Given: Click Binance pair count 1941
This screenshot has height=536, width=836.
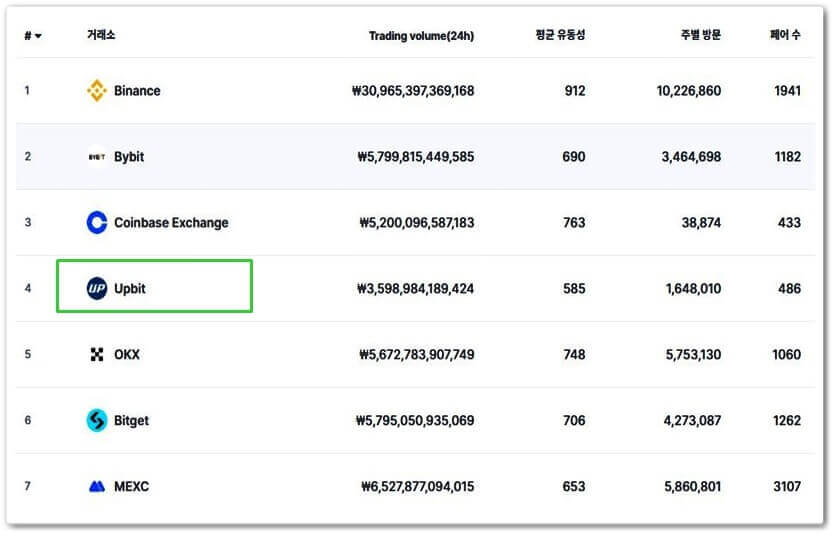Looking at the screenshot, I should (787, 91).
